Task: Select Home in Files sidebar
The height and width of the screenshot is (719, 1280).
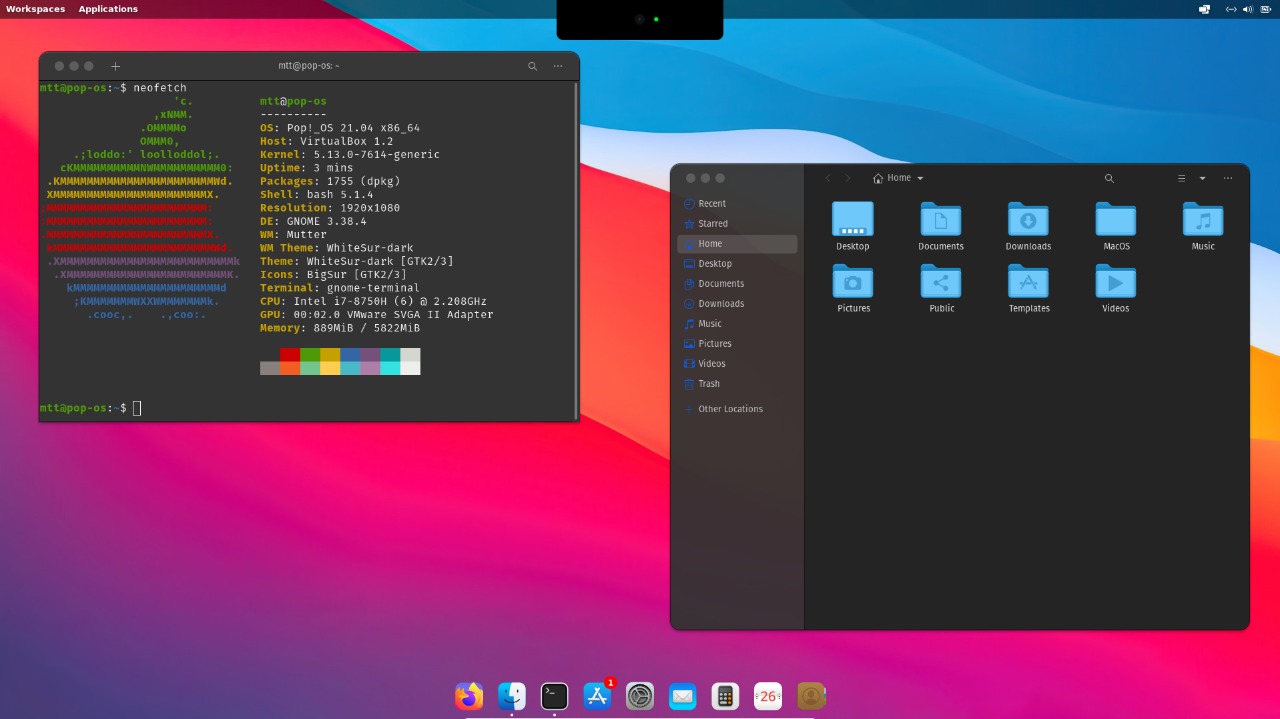Action: (x=737, y=244)
